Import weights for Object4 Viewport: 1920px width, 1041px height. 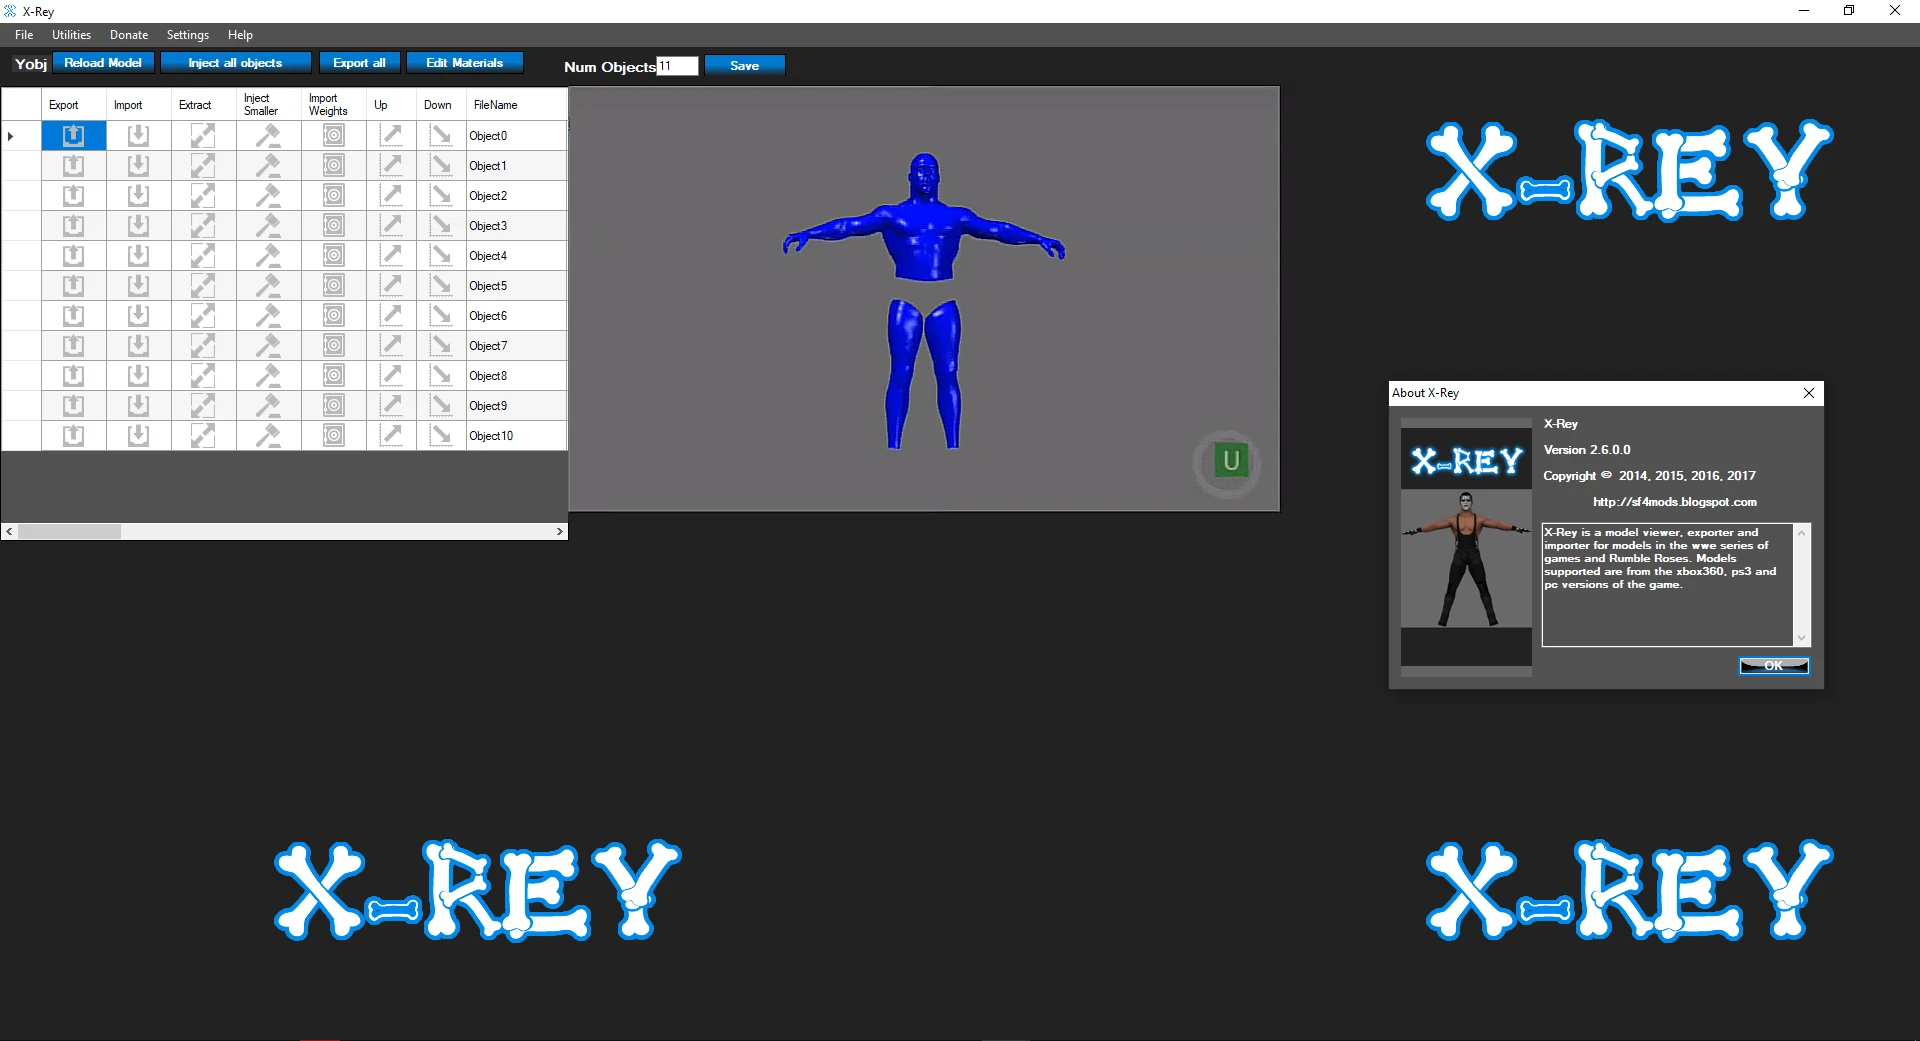(x=333, y=255)
